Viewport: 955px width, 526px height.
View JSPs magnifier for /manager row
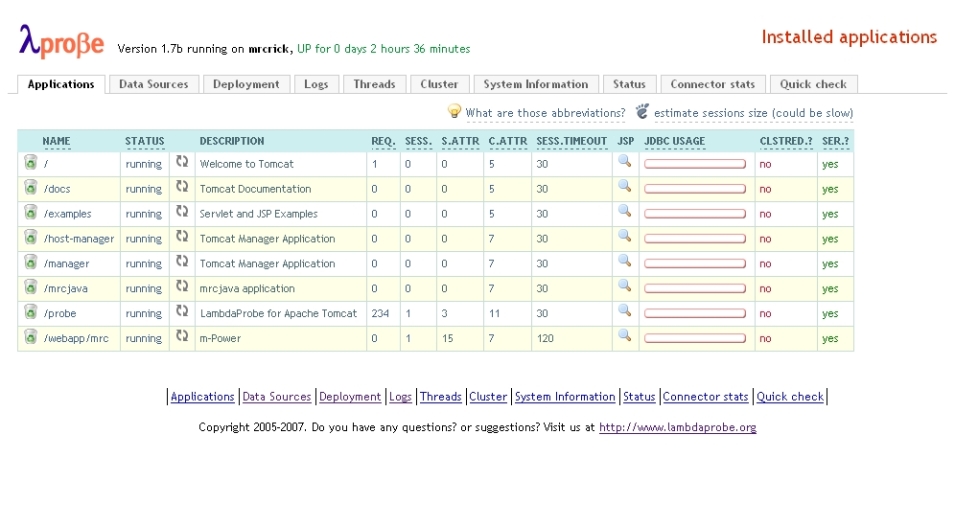click(x=624, y=261)
